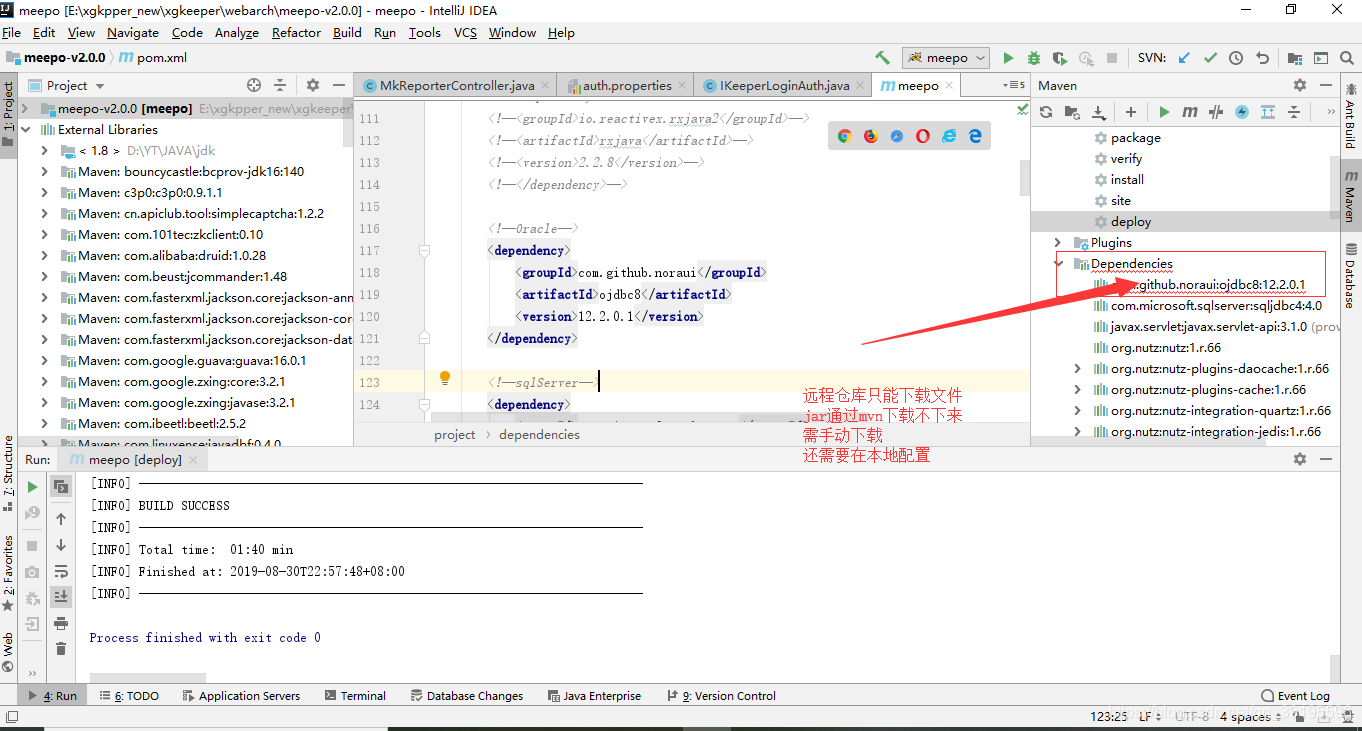Click the intention lightbulb at line 123

coord(446,378)
